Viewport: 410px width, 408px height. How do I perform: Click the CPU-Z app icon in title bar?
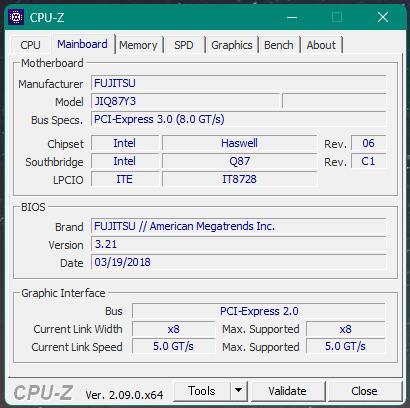coord(16,17)
